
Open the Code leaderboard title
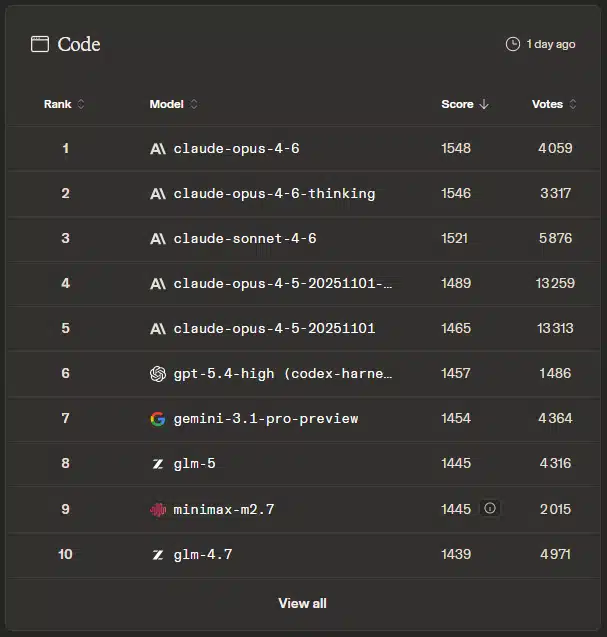[x=79, y=44]
